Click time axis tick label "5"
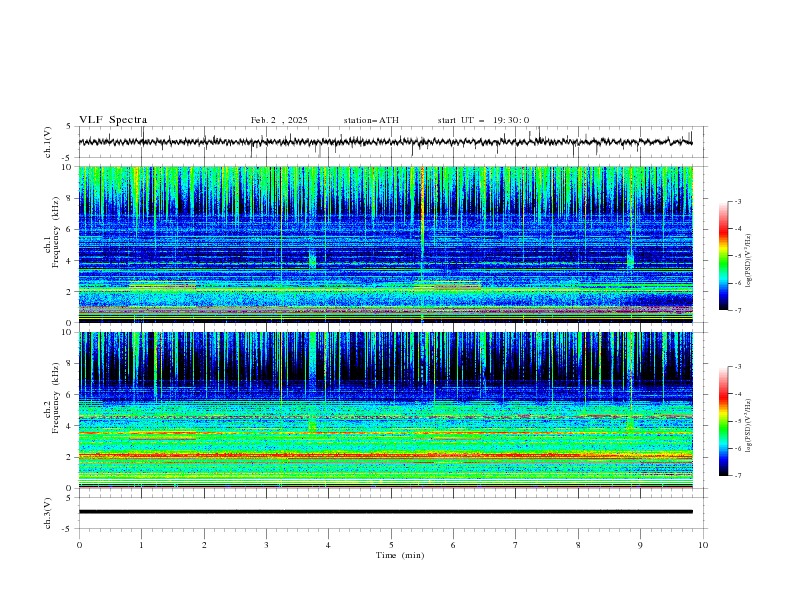Screen dimensions: 792x612 point(391,545)
